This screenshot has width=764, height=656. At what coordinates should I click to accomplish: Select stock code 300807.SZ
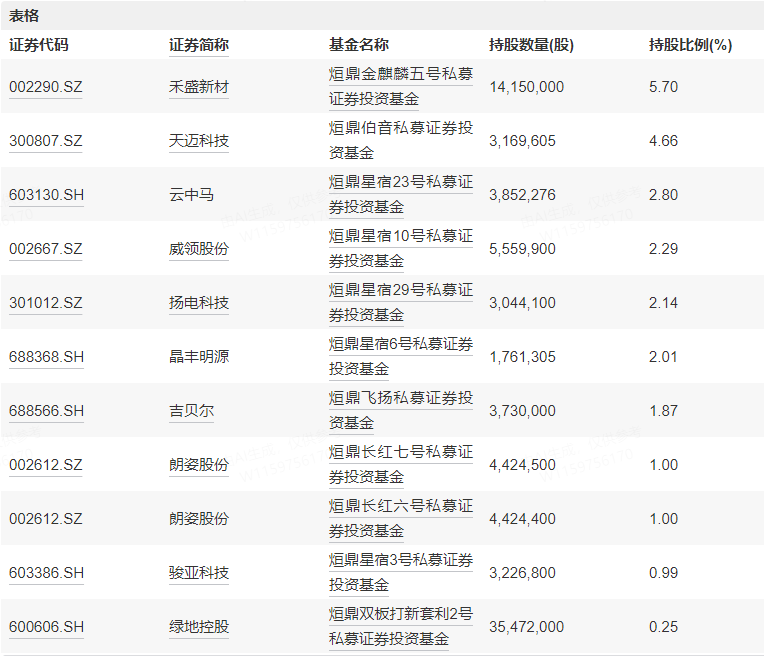pyautogui.click(x=46, y=141)
